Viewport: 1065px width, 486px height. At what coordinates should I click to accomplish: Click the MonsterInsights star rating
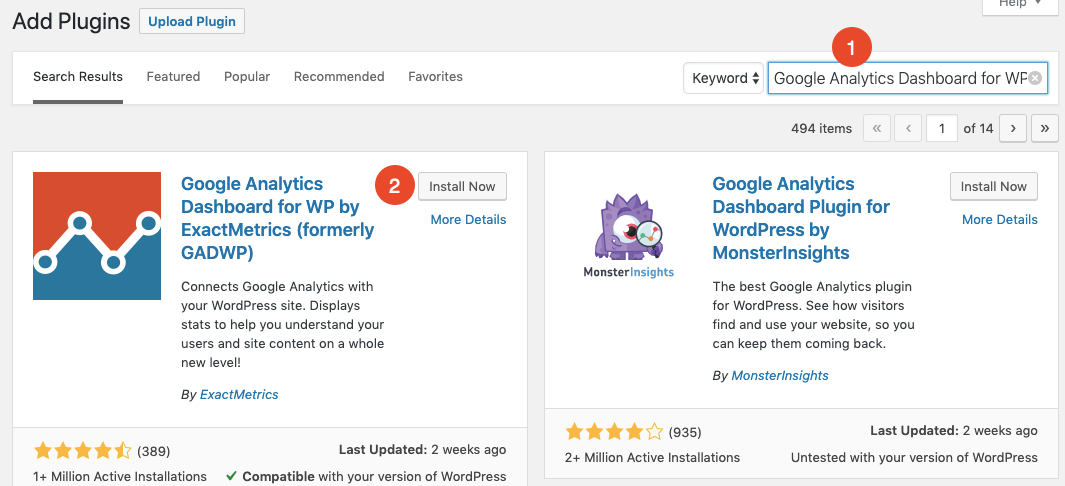tap(614, 432)
